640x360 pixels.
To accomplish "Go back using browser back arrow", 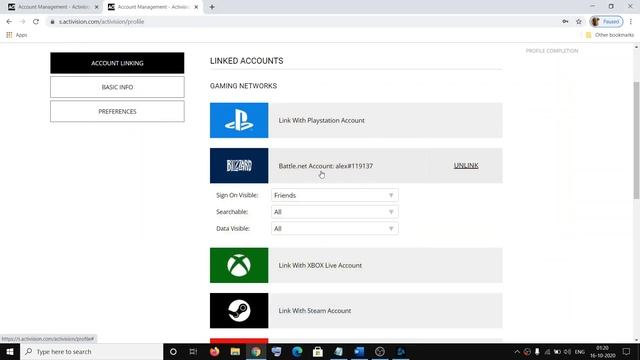I will (9, 22).
